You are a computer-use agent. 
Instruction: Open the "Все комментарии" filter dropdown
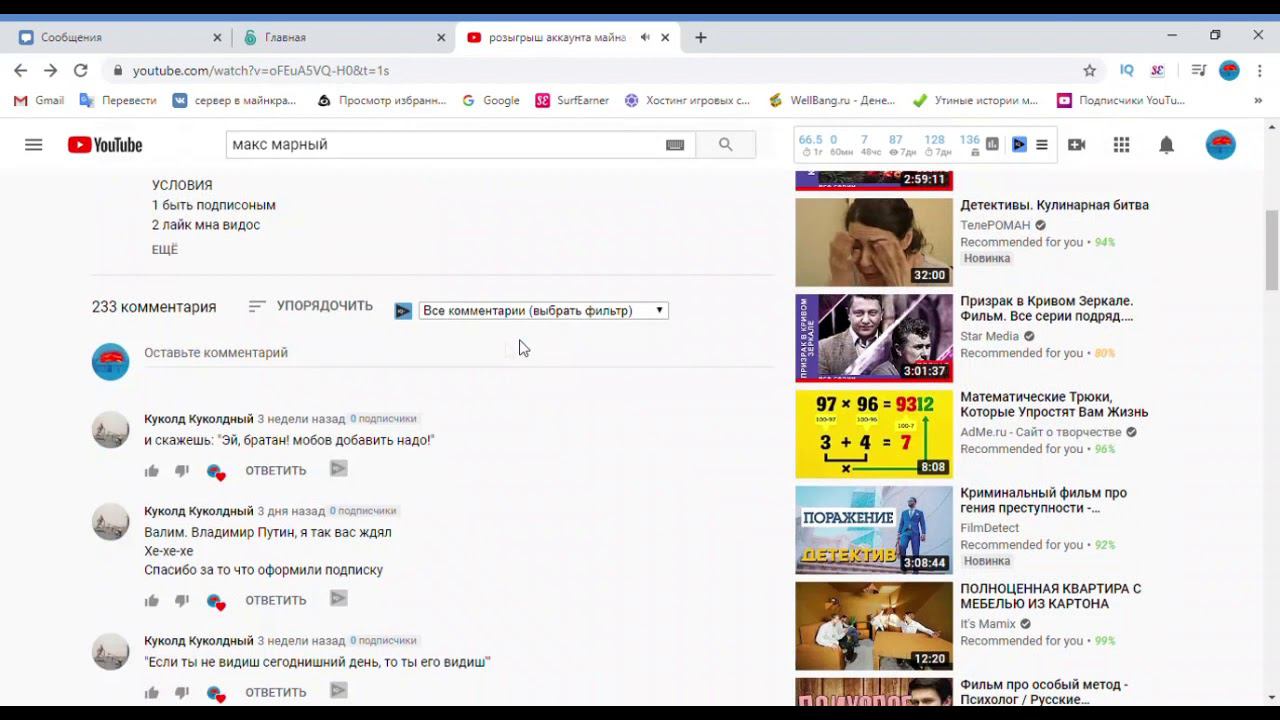pyautogui.click(x=543, y=311)
